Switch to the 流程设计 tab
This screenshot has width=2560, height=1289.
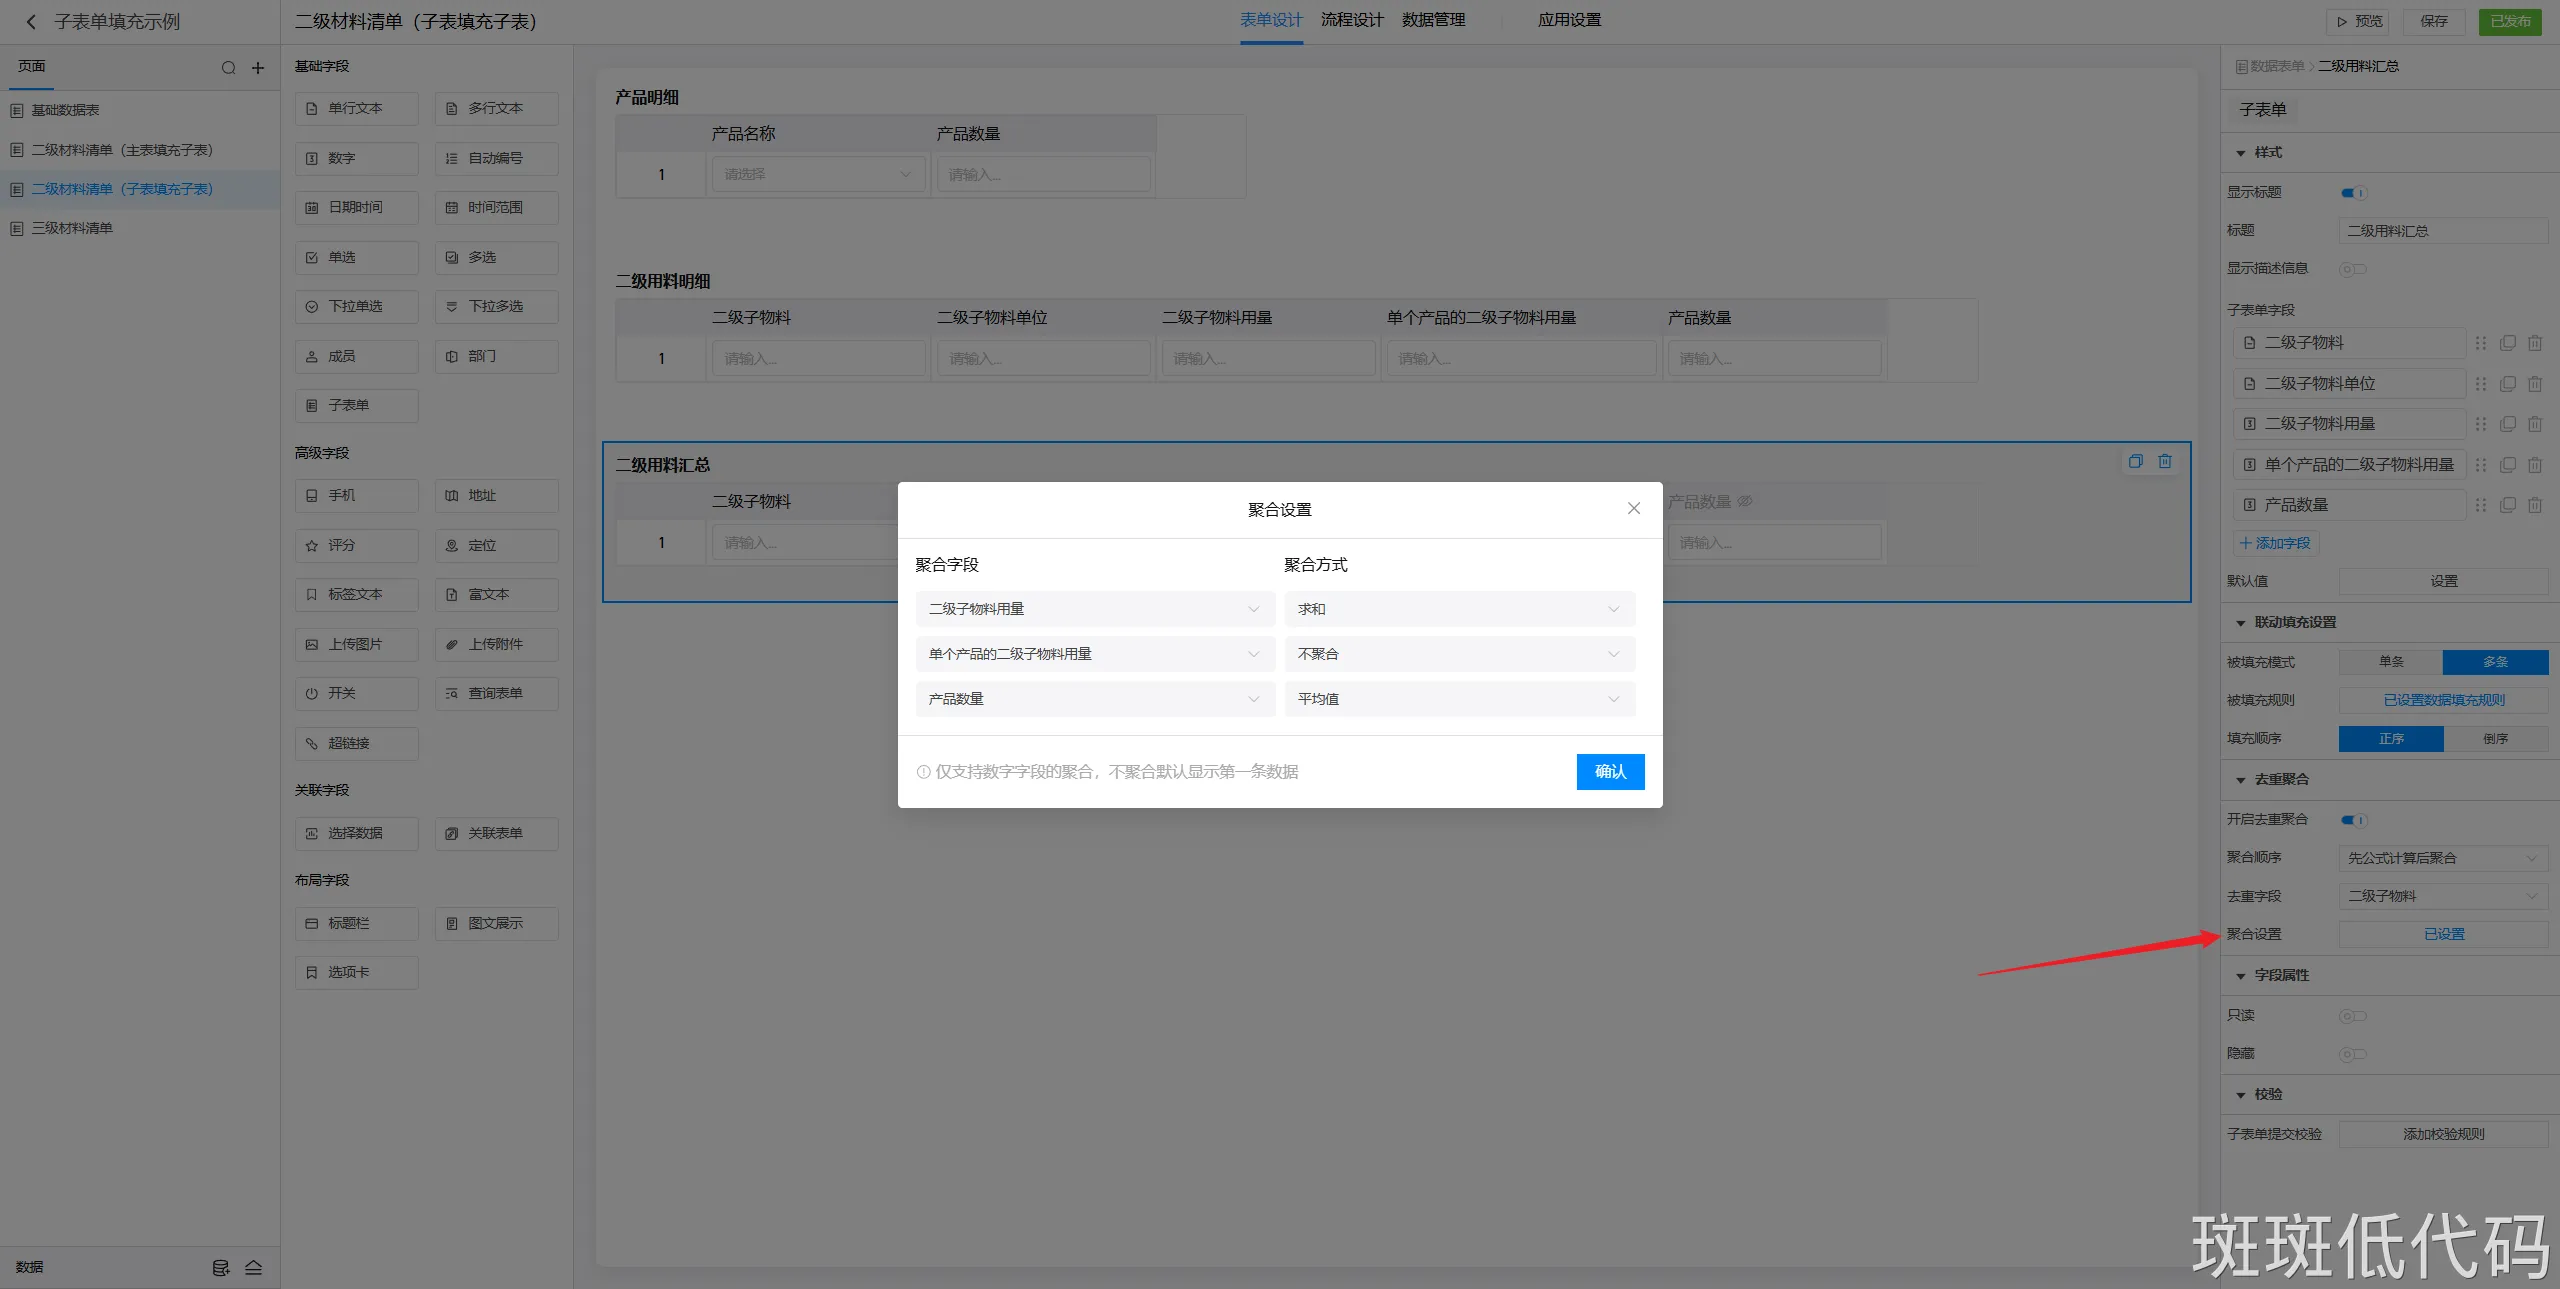coord(1352,20)
